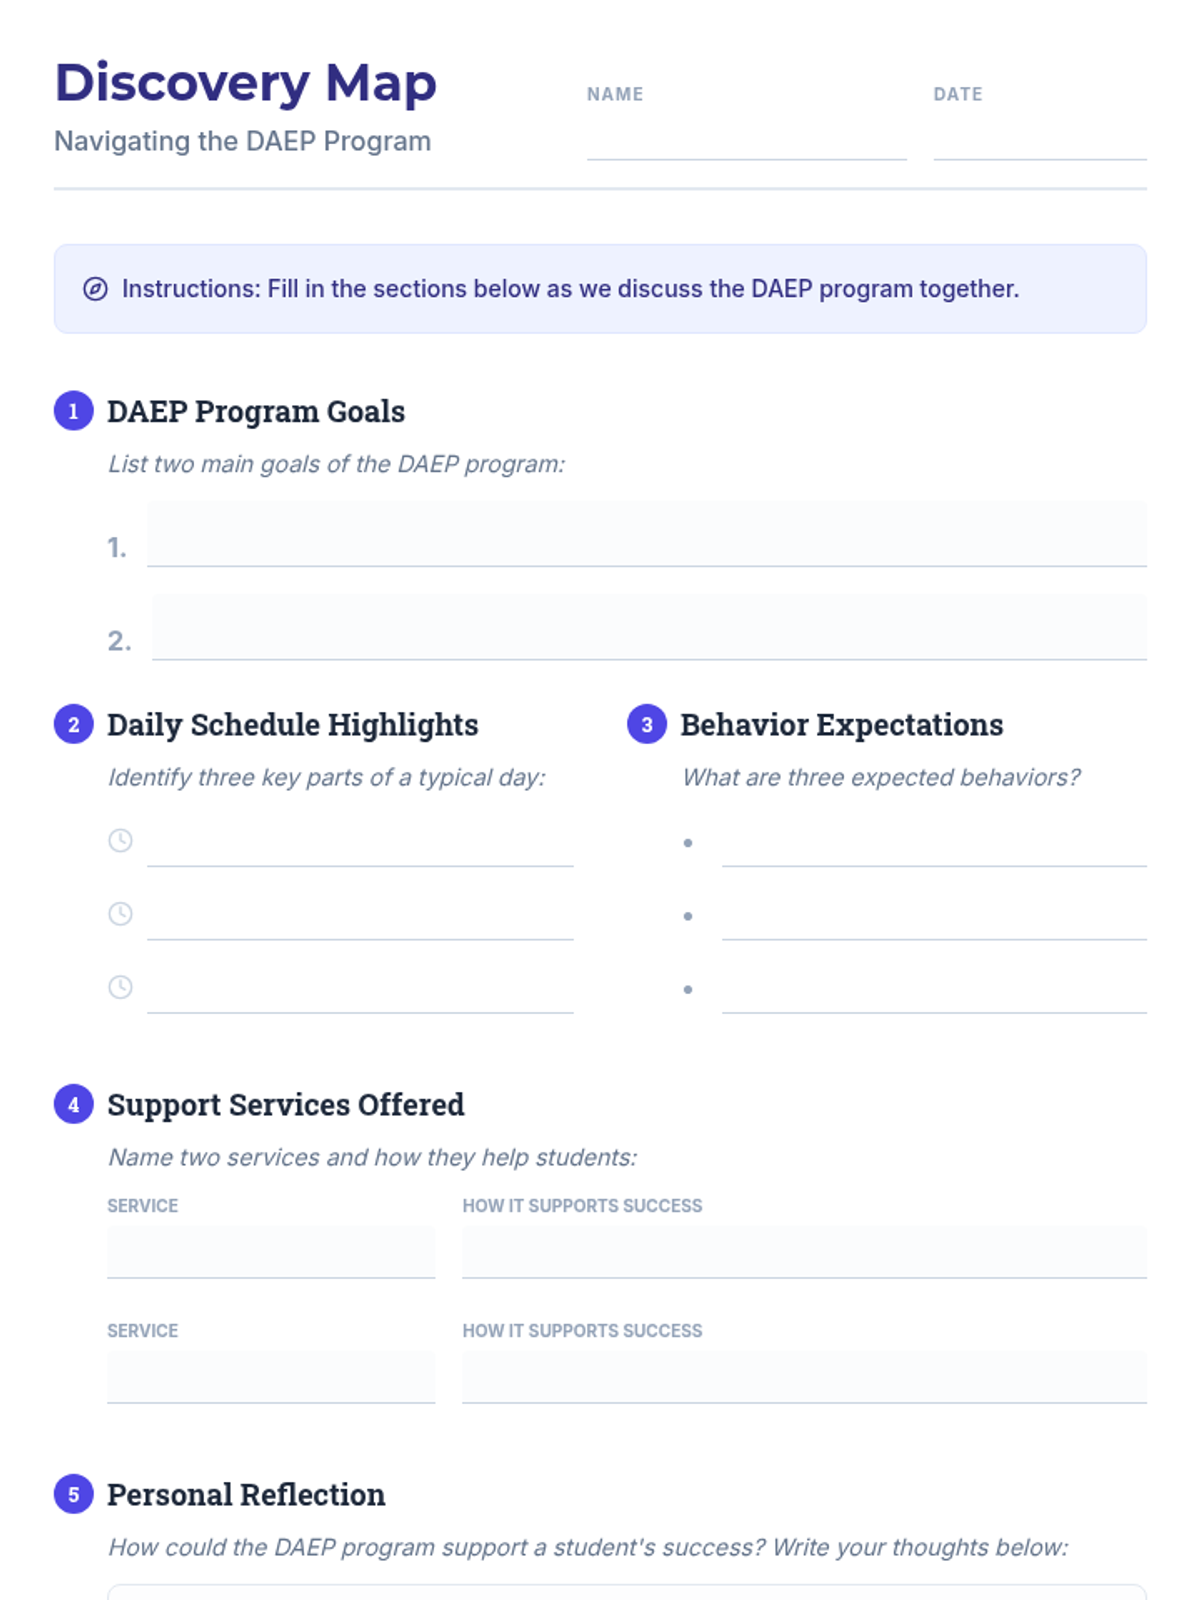Screen dimensions: 1200x1600
Task: Click the first Service name field
Action: pos(271,1252)
